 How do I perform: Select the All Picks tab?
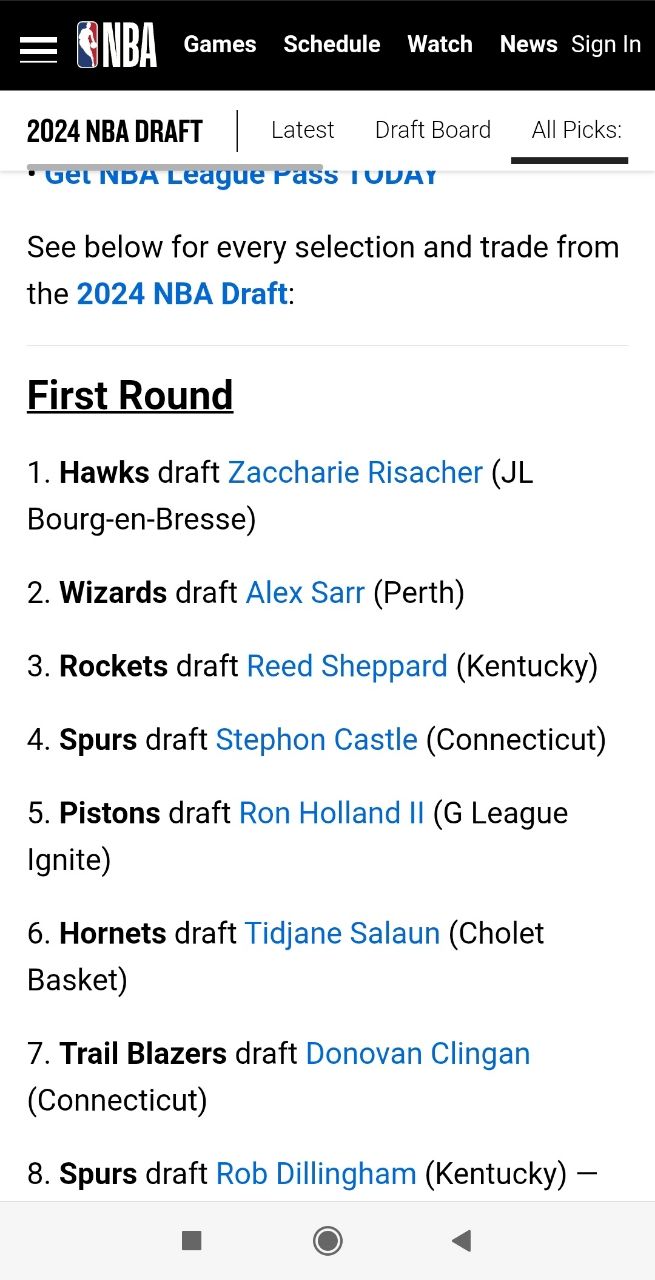(576, 130)
